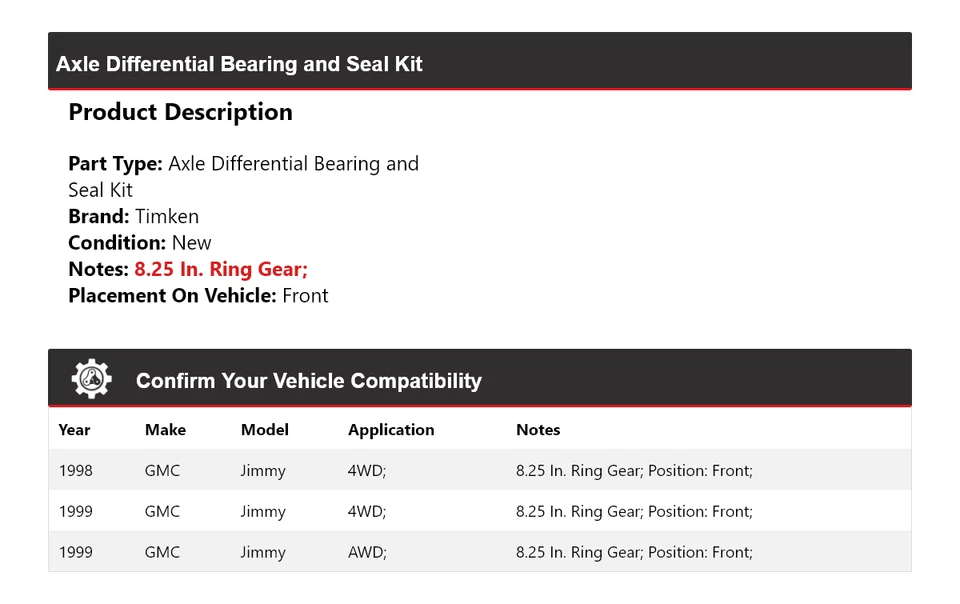Click the Notes column header
960x604 pixels.
click(538, 430)
